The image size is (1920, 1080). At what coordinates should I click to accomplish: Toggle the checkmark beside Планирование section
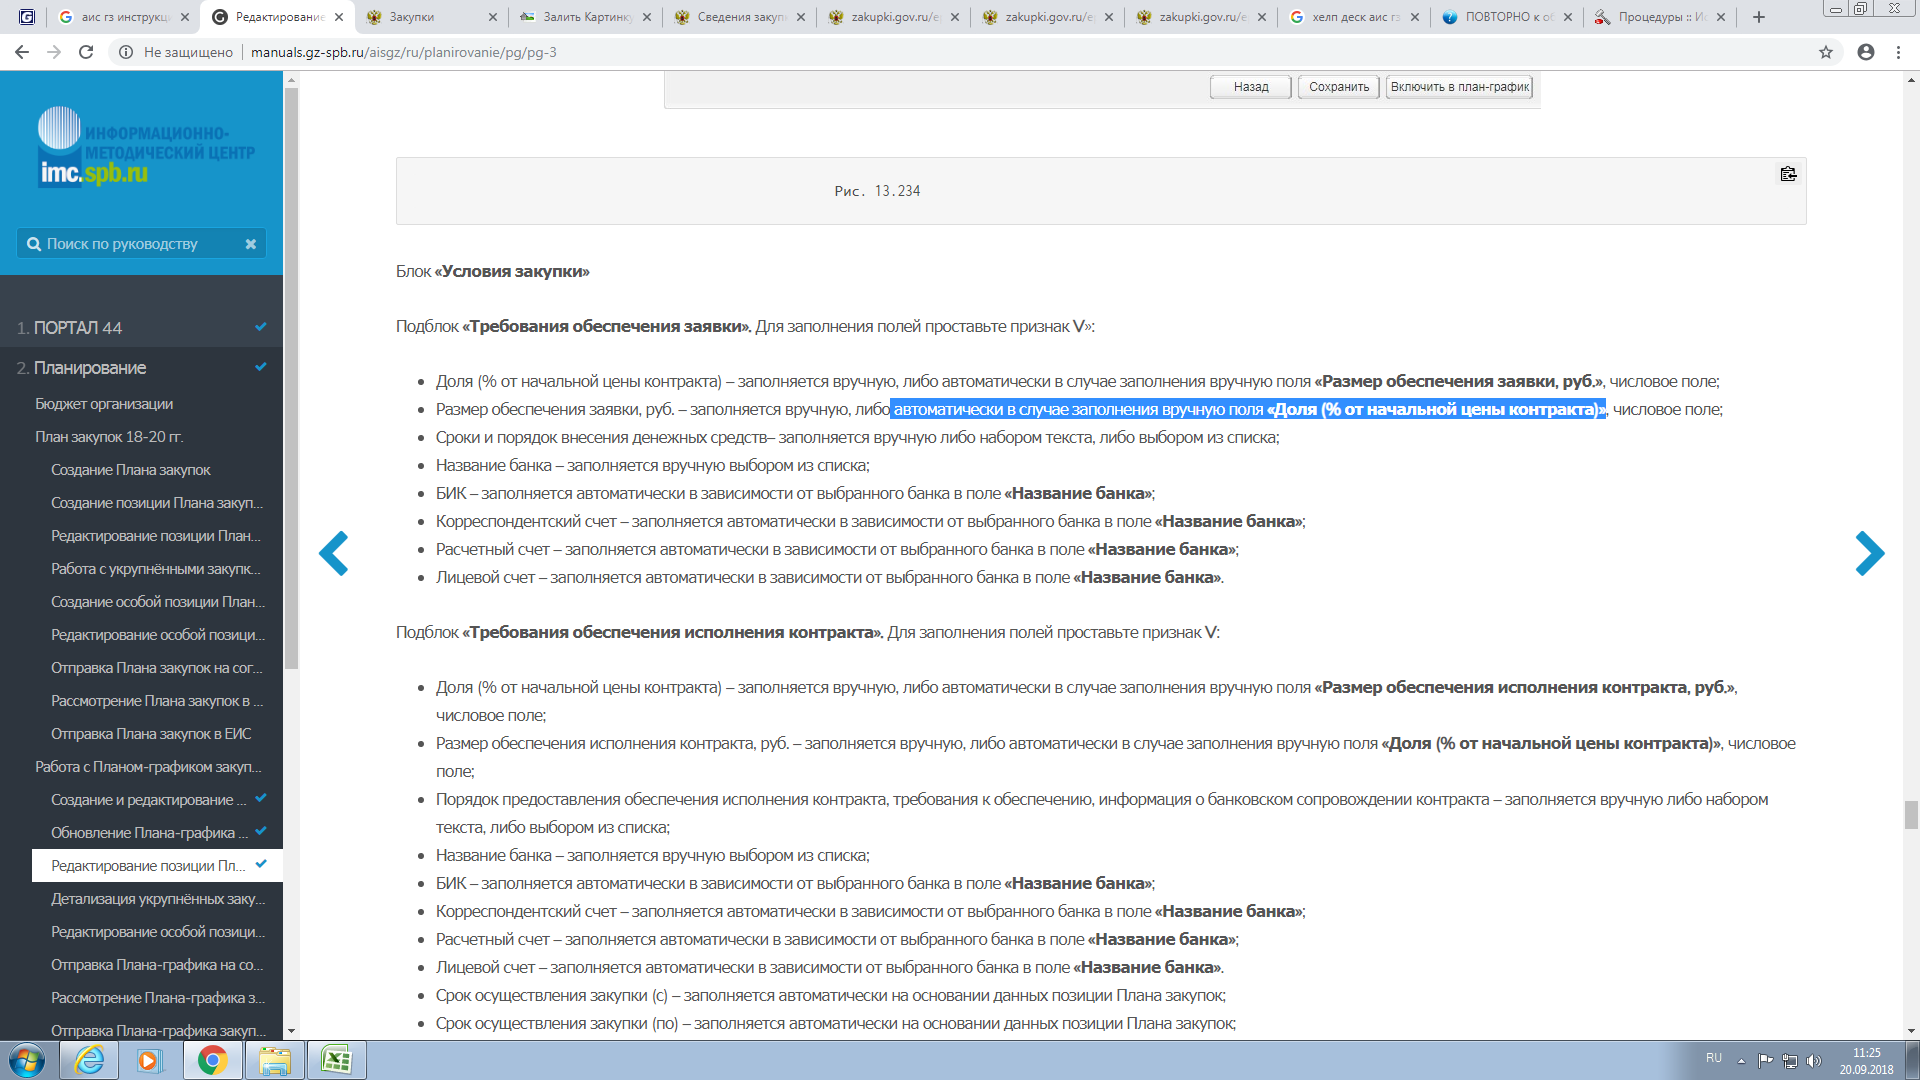(x=261, y=367)
